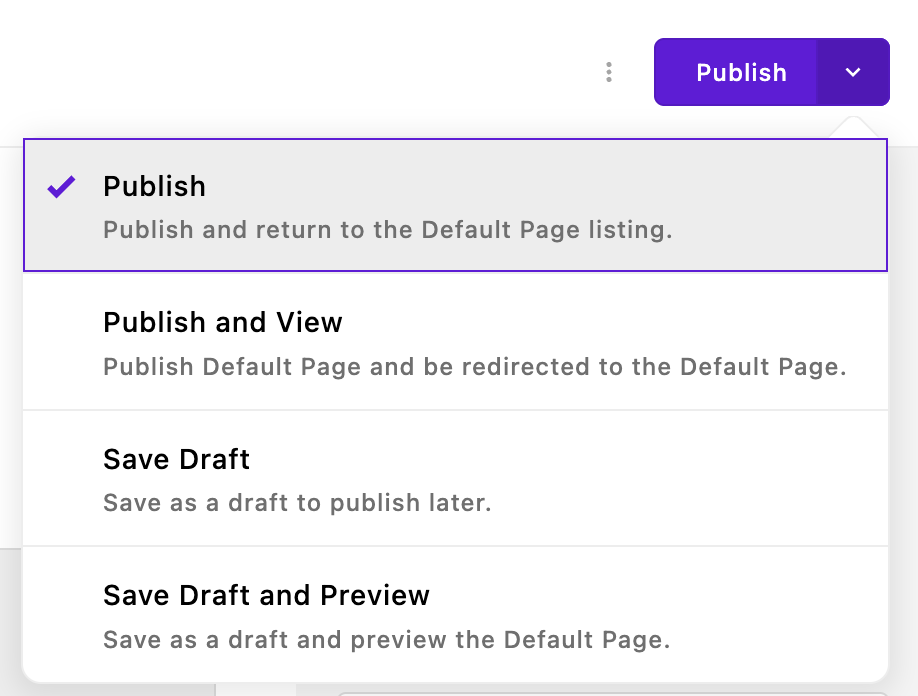Click the highlighted Publish row

455,205
